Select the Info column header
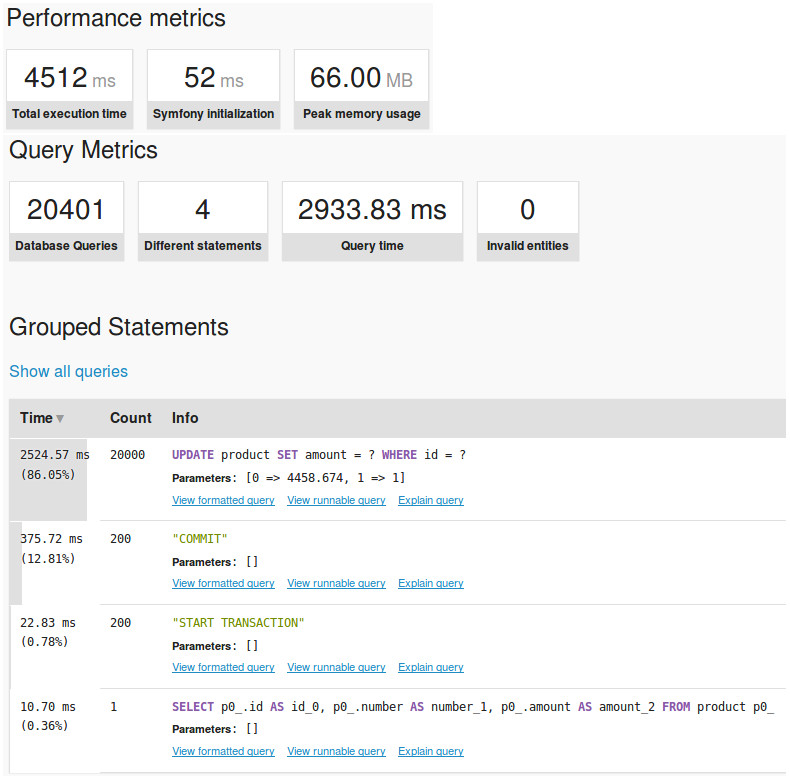This screenshot has width=790, height=780. [x=185, y=418]
